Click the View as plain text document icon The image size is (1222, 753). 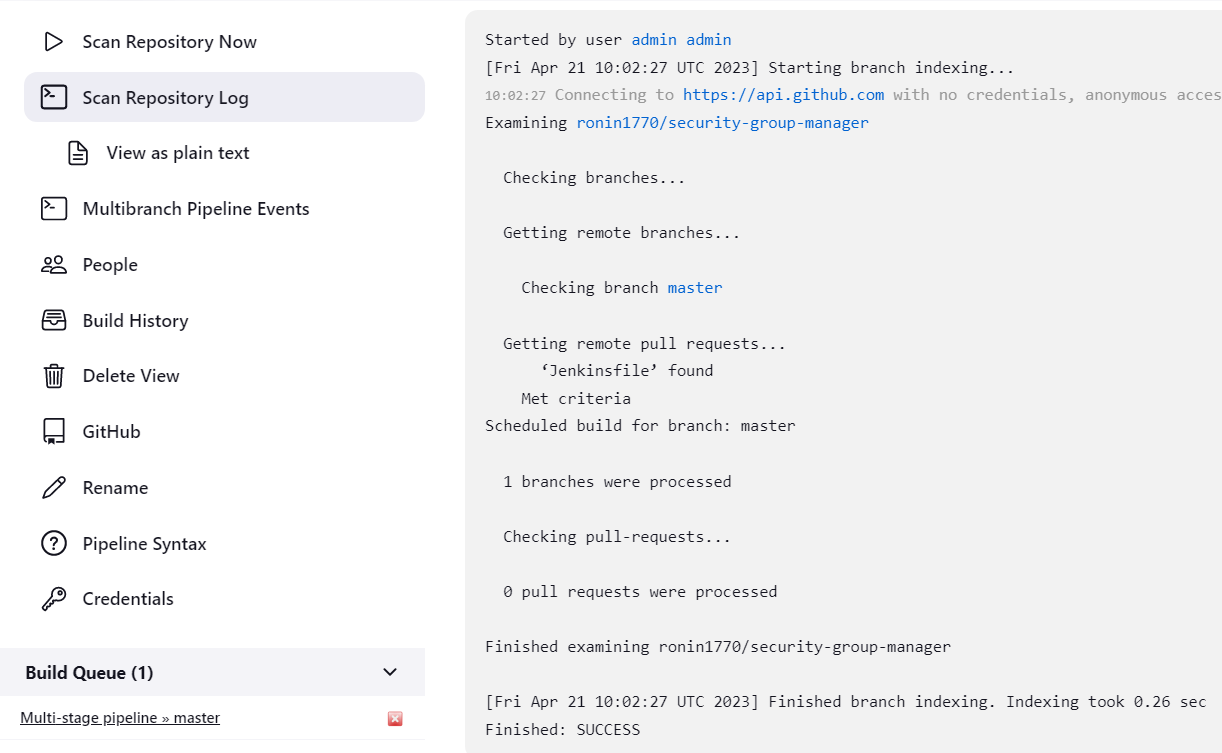[77, 153]
